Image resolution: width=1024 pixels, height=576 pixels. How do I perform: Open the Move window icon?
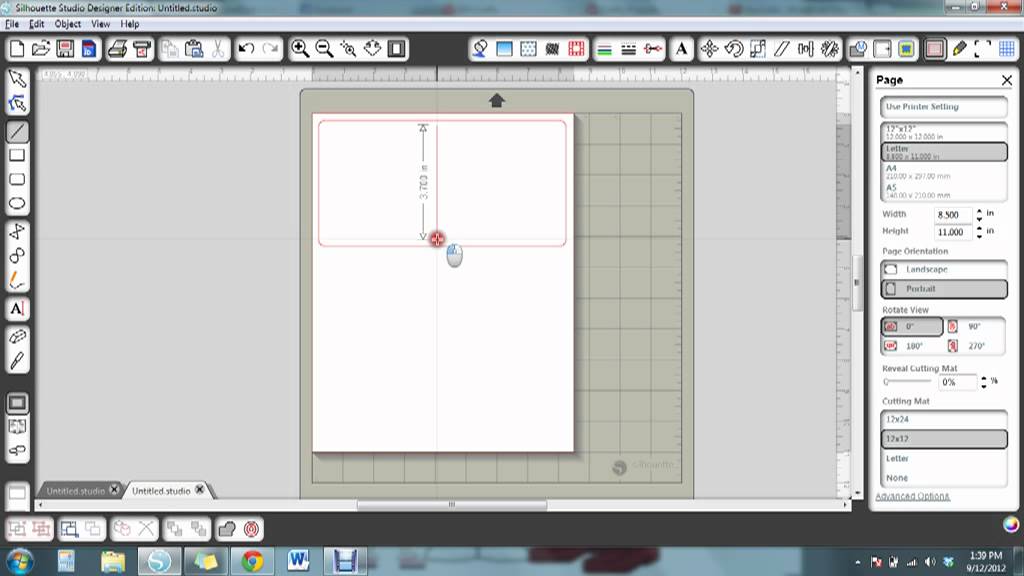[x=709, y=49]
